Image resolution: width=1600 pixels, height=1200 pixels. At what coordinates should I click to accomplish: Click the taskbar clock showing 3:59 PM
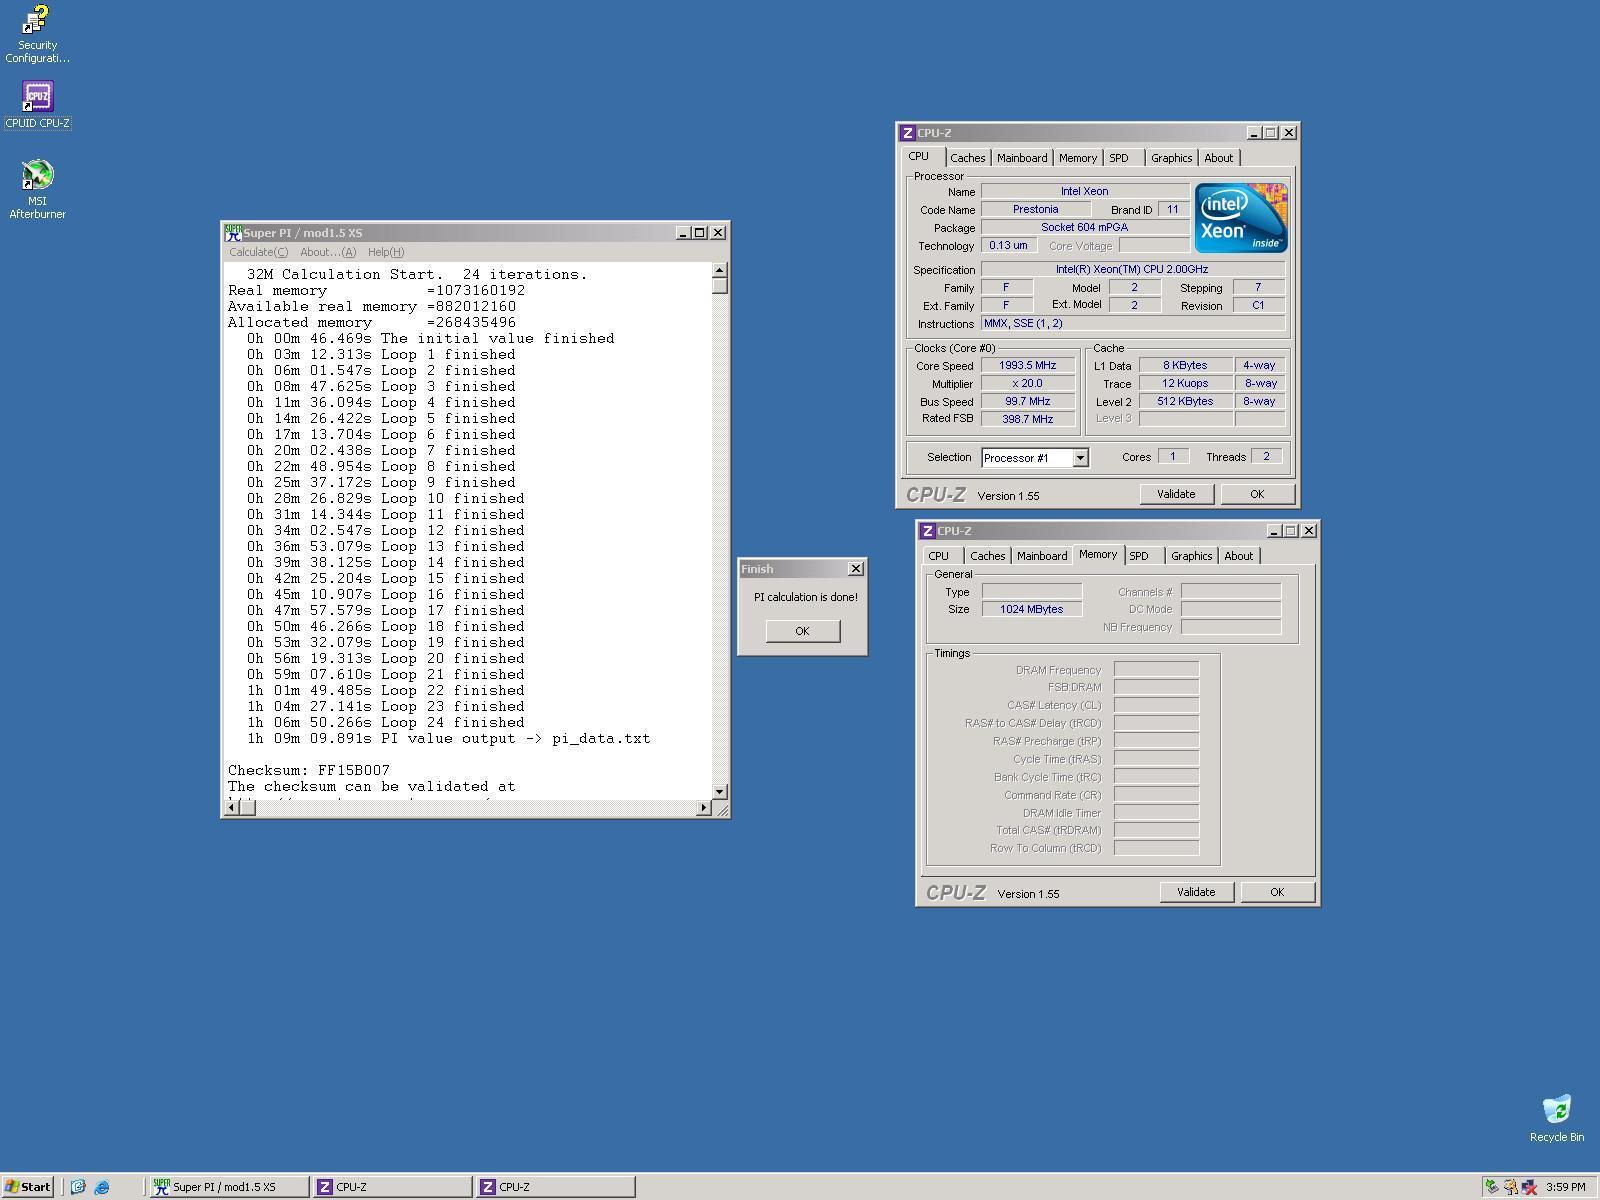pyautogui.click(x=1566, y=1187)
